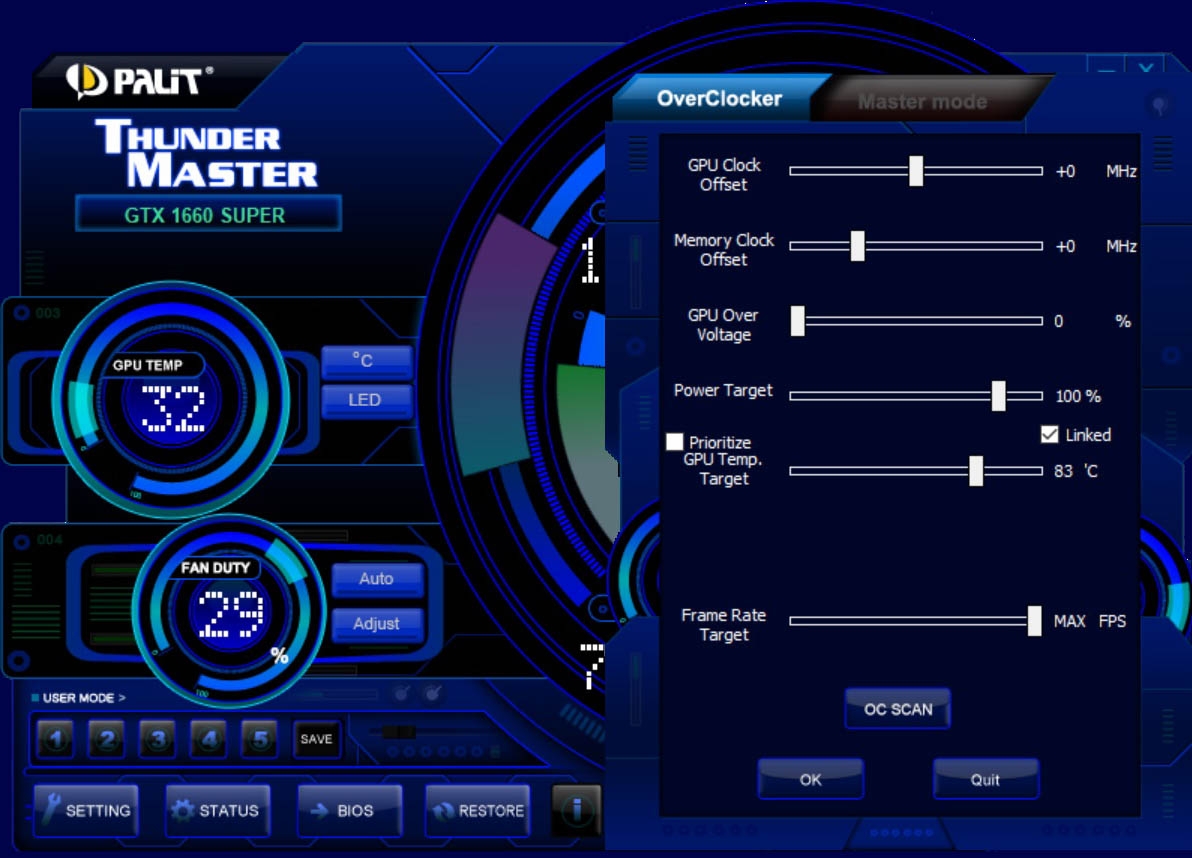Click the RESTORE button
This screenshot has height=858, width=1192.
pos(477,810)
